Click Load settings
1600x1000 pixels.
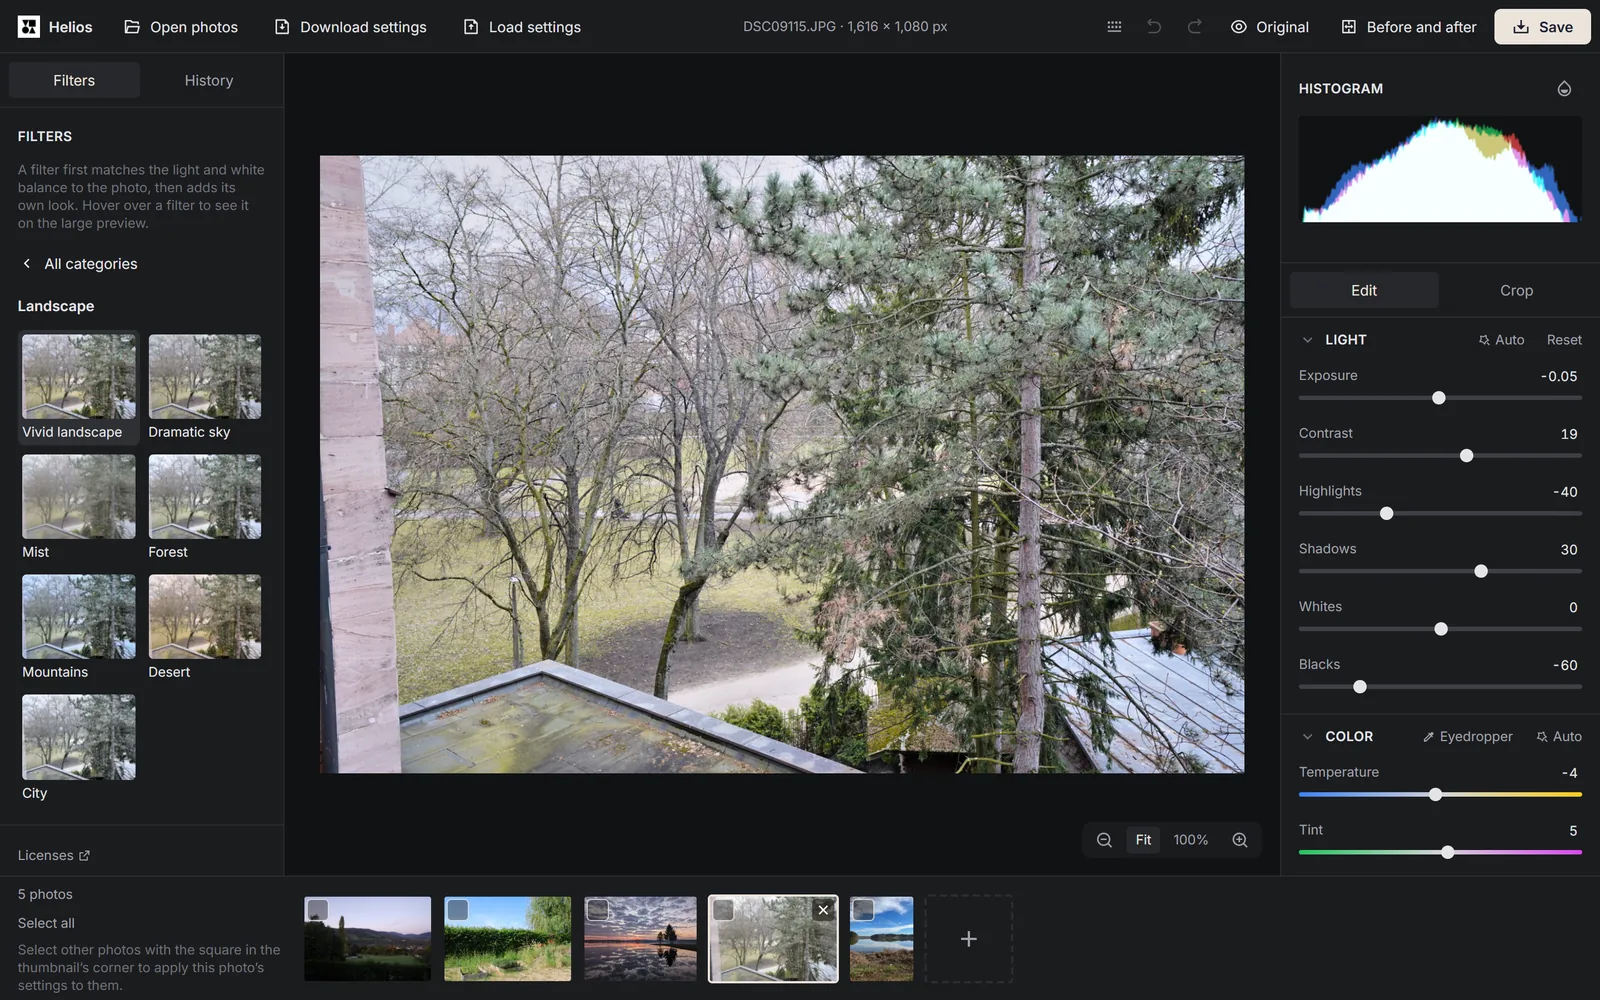522,27
